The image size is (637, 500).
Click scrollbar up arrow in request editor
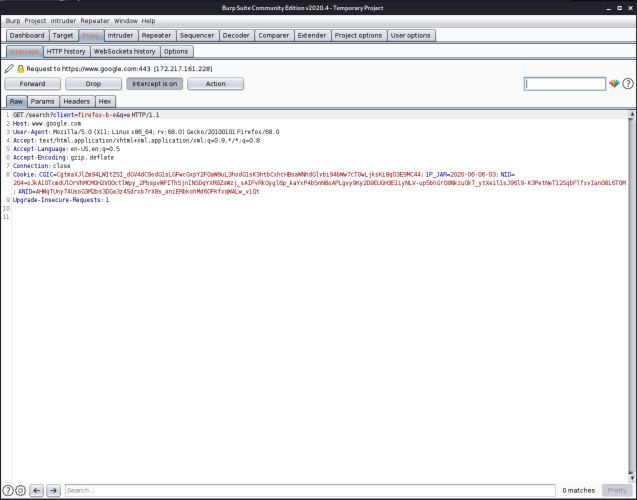click(631, 114)
